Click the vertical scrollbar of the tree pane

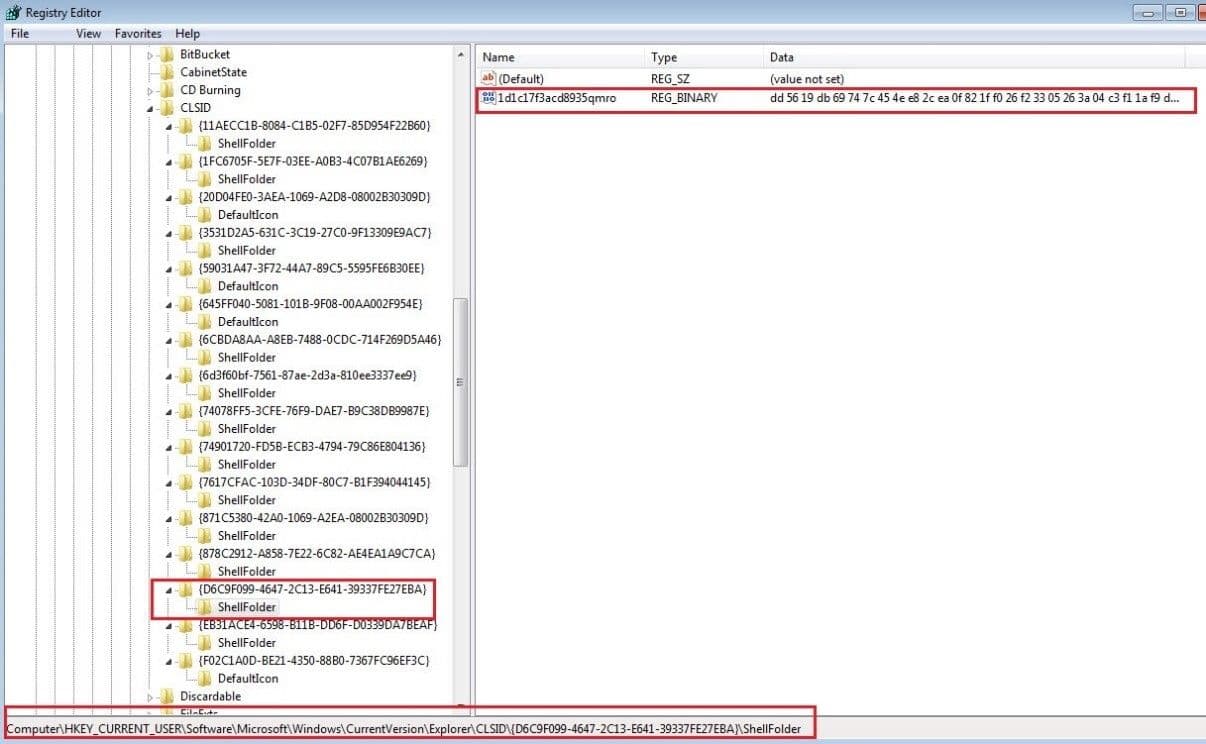tap(461, 381)
